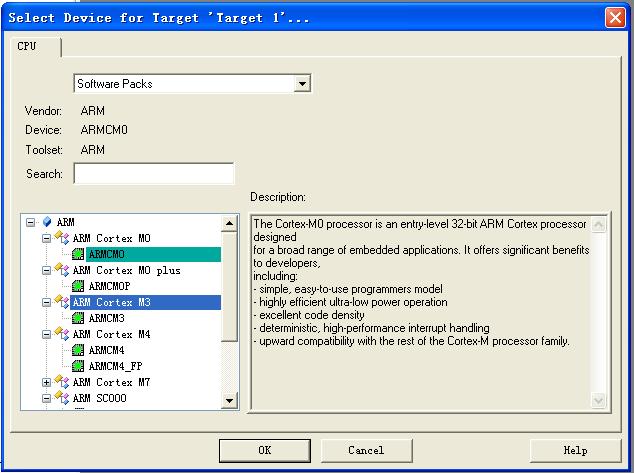This screenshot has width=634, height=473.
Task: Select ARM Cortex M4 tree label
Action: pos(112,334)
